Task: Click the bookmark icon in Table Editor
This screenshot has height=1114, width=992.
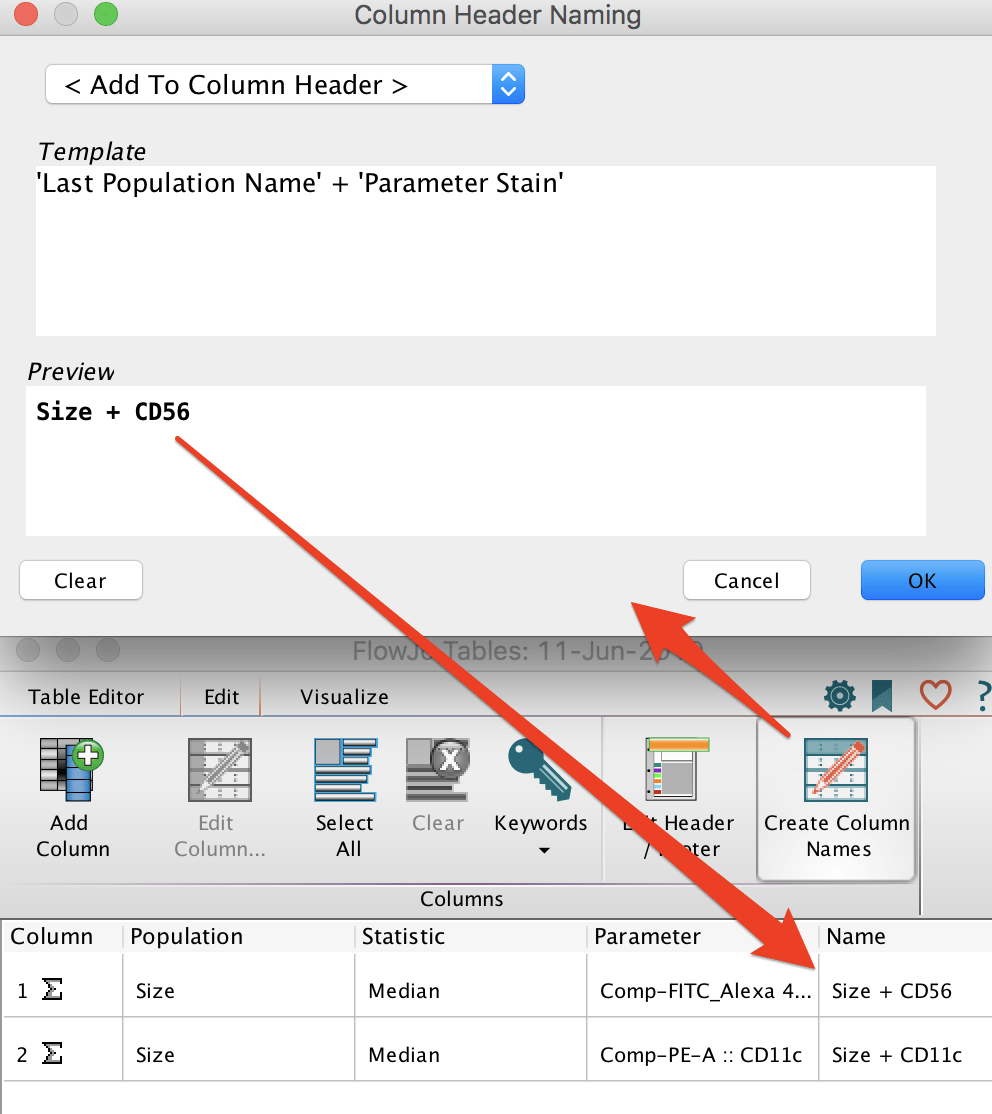Action: pyautogui.click(x=882, y=696)
